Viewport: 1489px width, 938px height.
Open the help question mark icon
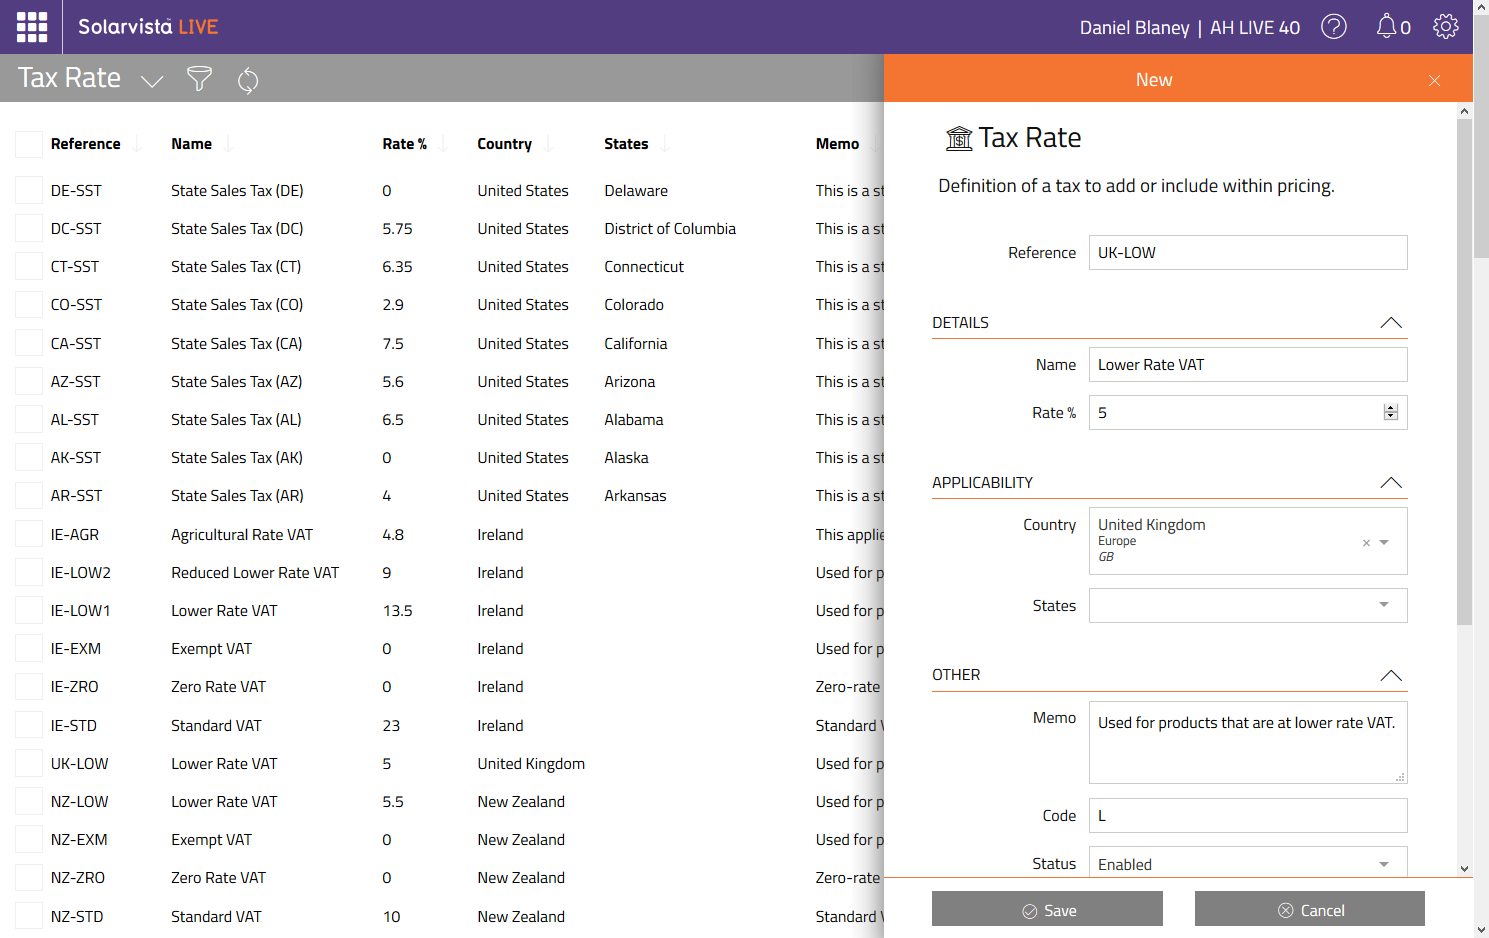[x=1334, y=27]
